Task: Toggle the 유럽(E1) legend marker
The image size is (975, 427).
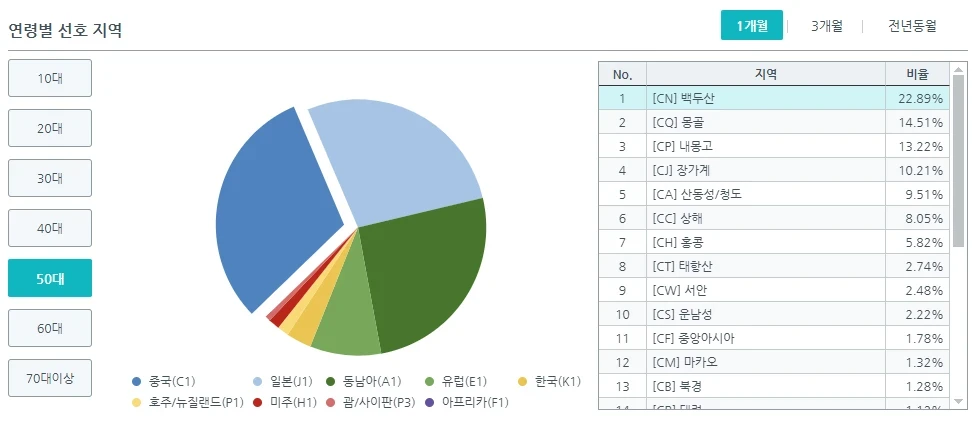Action: point(429,382)
